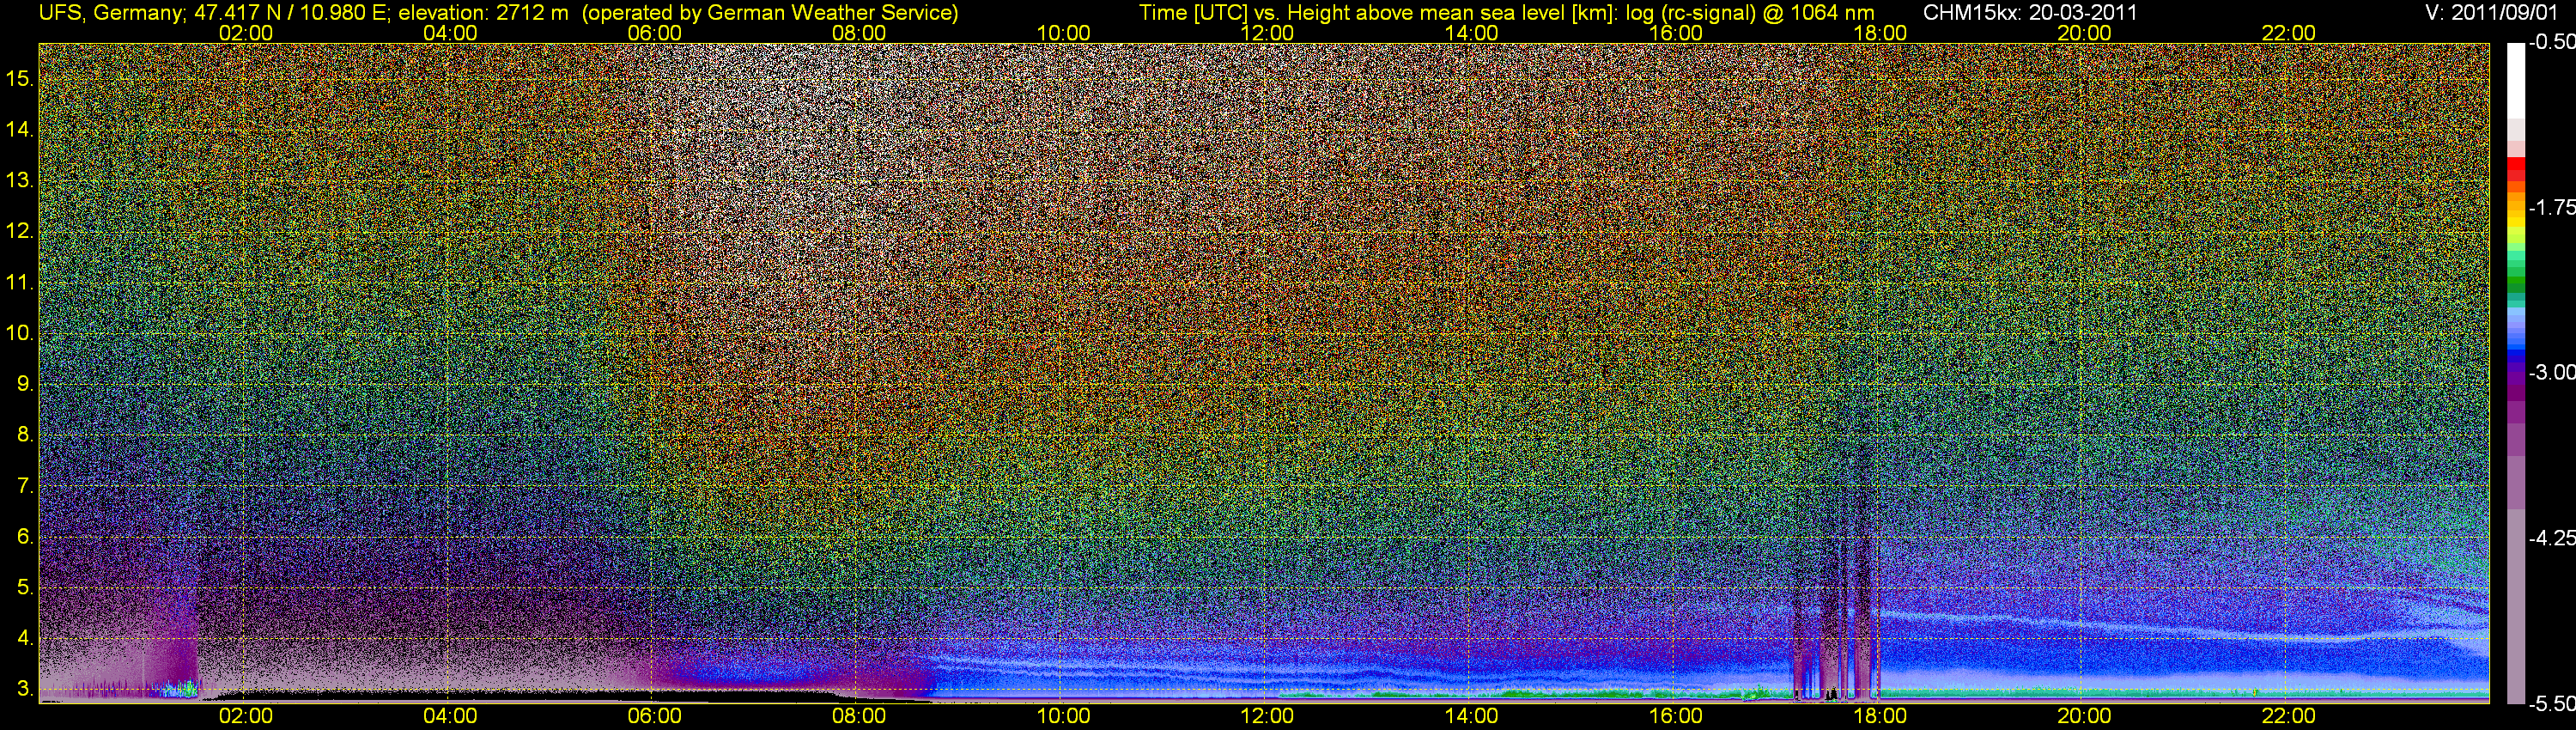Click the "16:00" label on the bottom time axis
Image resolution: width=2576 pixels, height=730 pixels.
(1676, 716)
